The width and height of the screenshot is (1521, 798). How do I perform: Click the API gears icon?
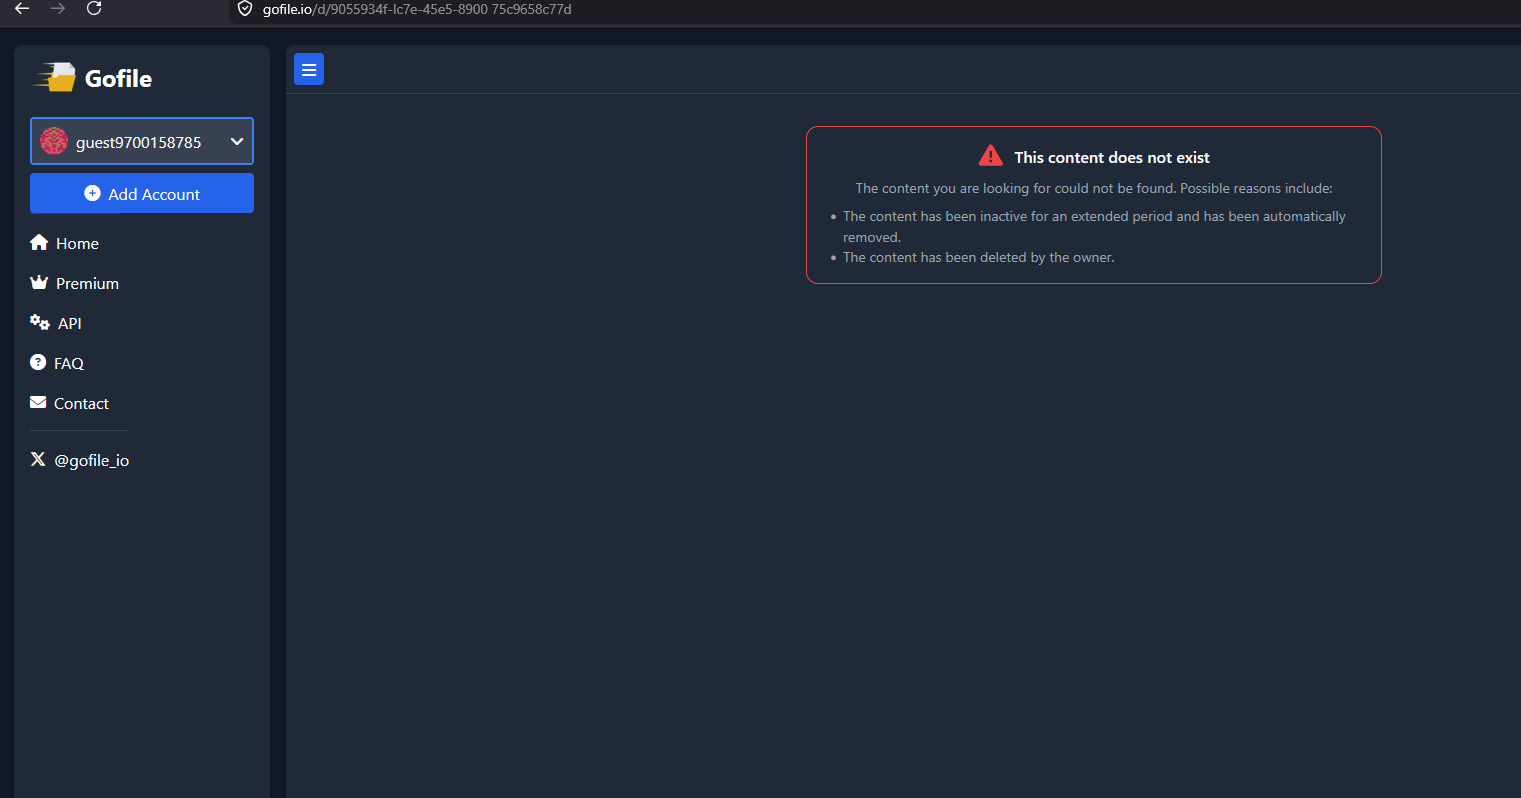[x=40, y=322]
